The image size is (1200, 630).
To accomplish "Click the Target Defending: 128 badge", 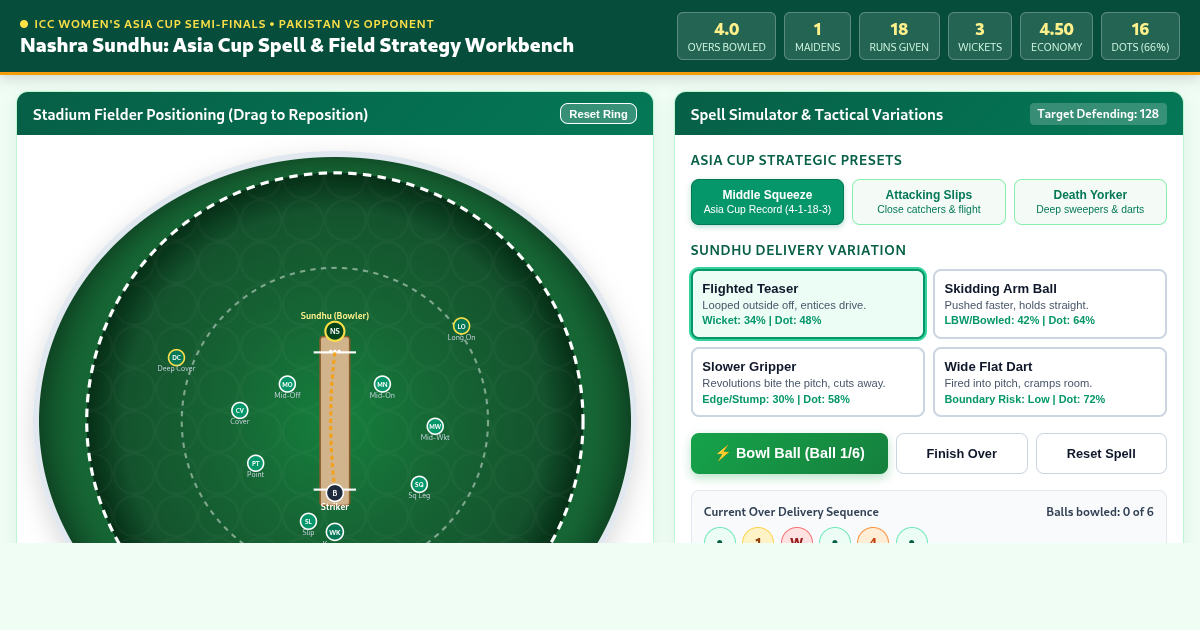I will 1098,114.
